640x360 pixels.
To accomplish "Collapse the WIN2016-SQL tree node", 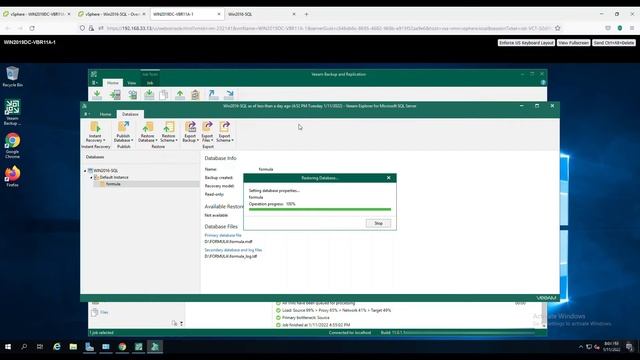I will click(85, 171).
